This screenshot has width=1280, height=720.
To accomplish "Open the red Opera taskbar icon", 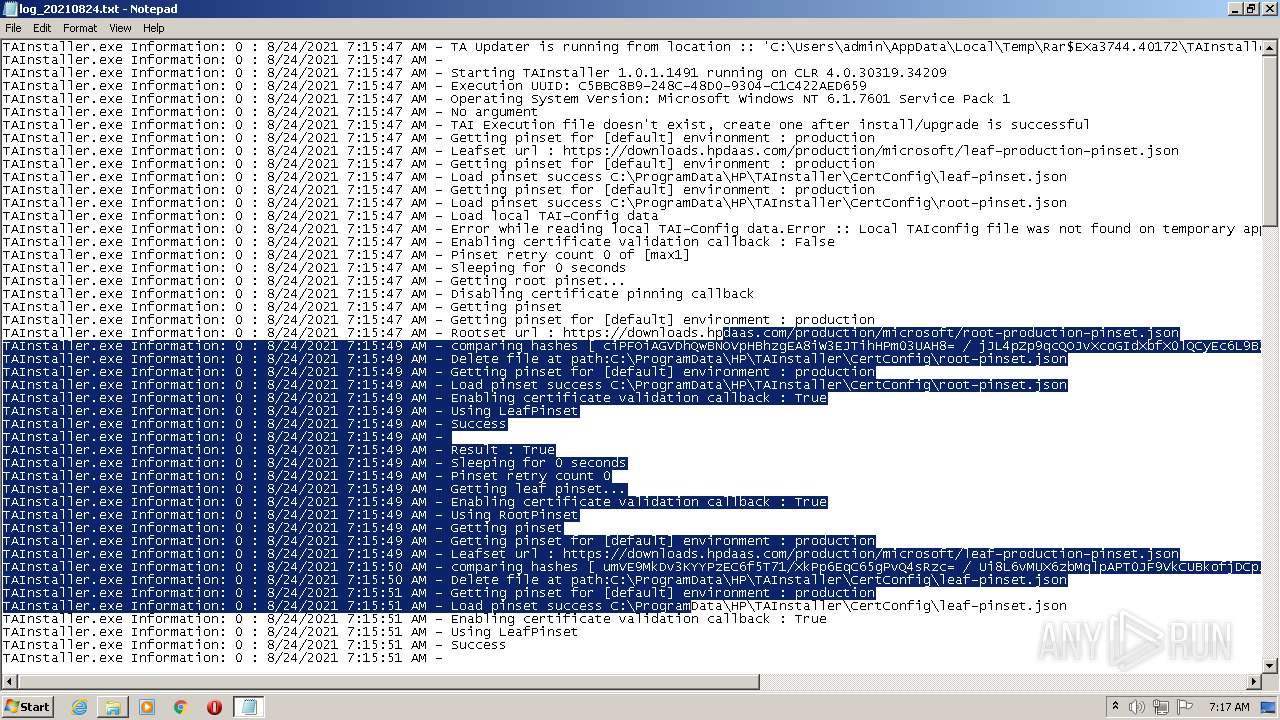I will 214,707.
